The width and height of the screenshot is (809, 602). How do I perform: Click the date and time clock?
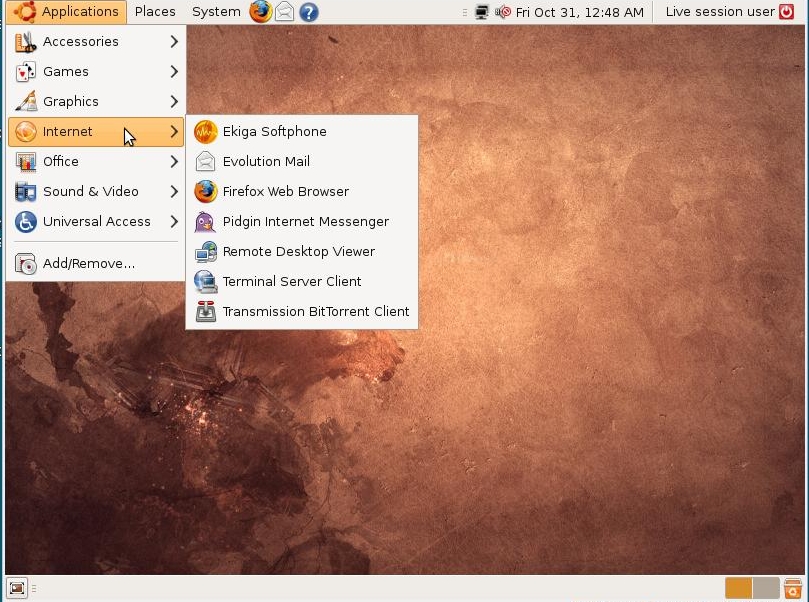(580, 12)
